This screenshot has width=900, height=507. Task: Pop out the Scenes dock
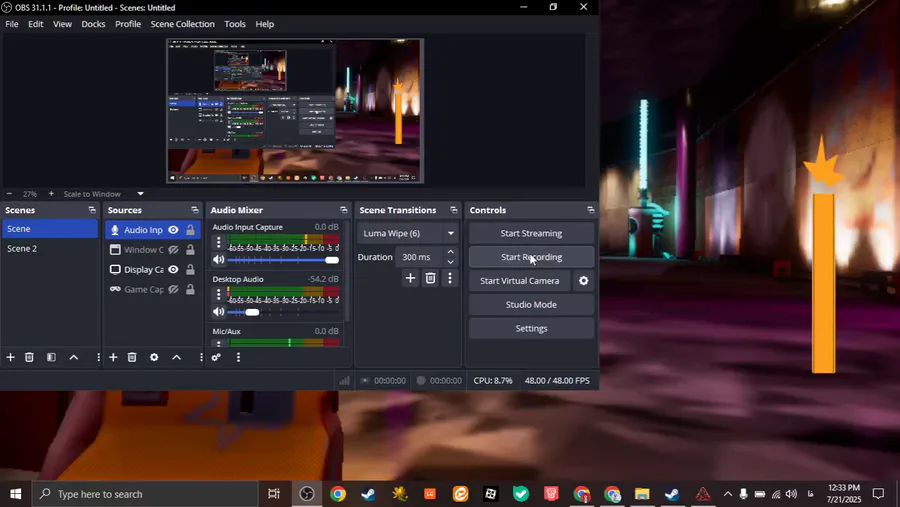(x=92, y=210)
